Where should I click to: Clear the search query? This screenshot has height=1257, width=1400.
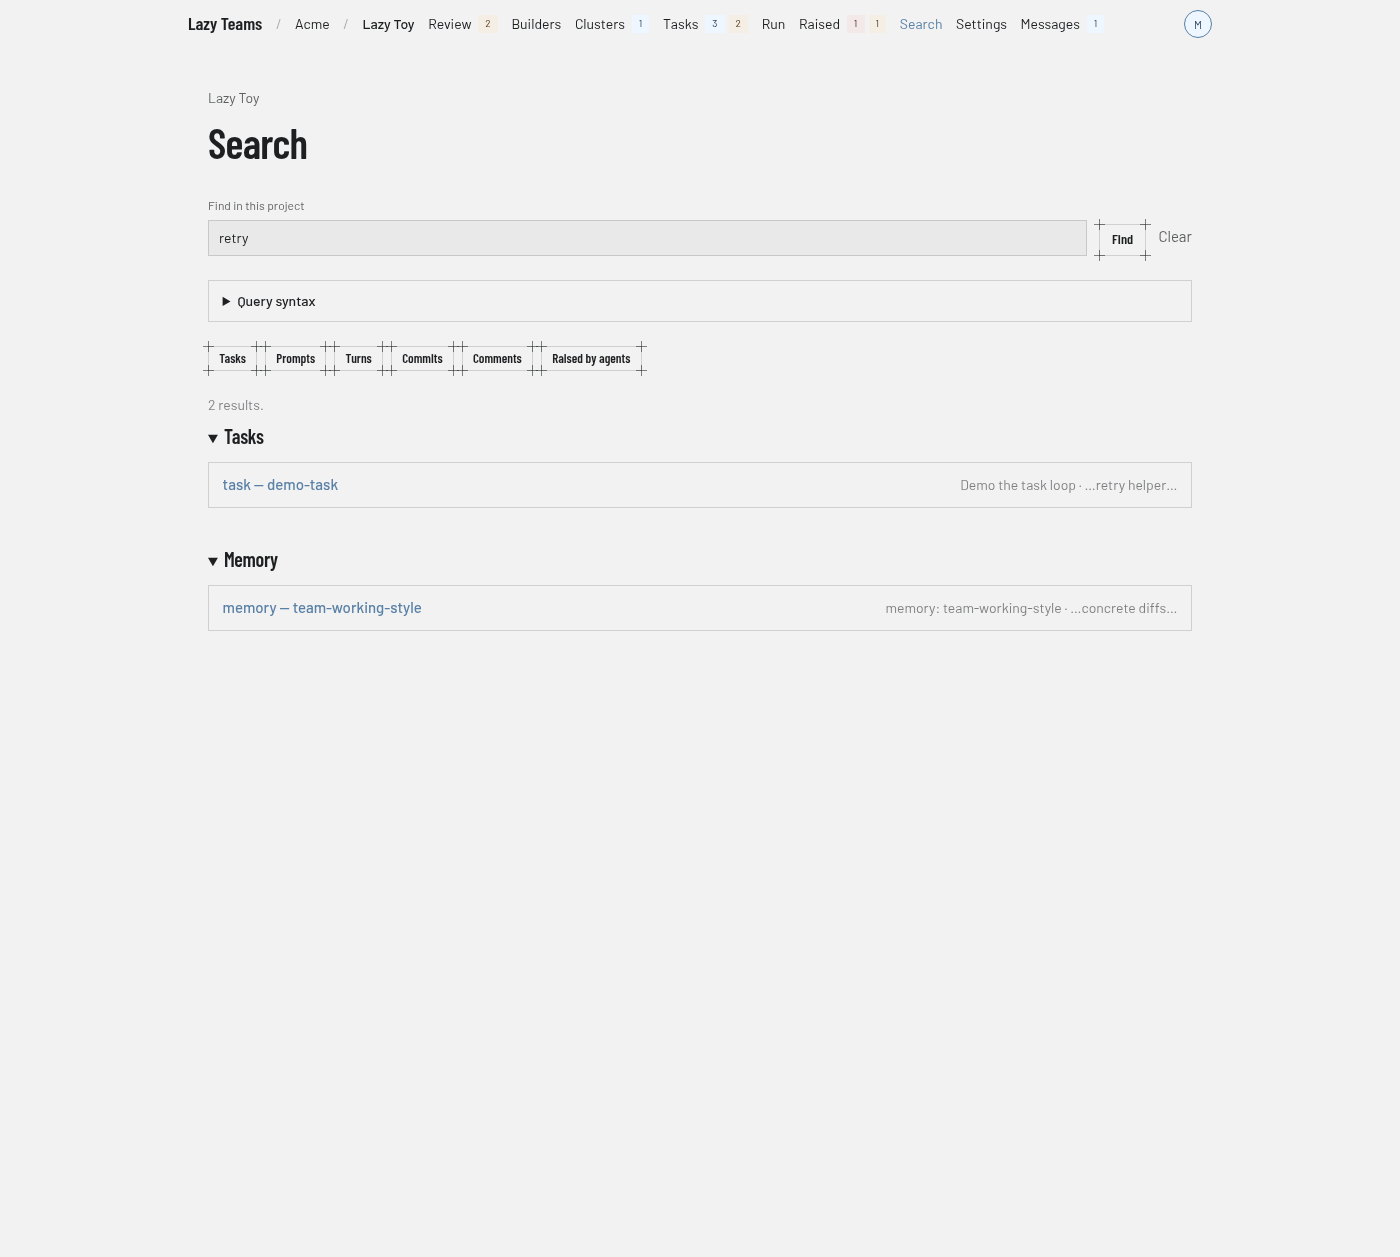coord(1175,237)
